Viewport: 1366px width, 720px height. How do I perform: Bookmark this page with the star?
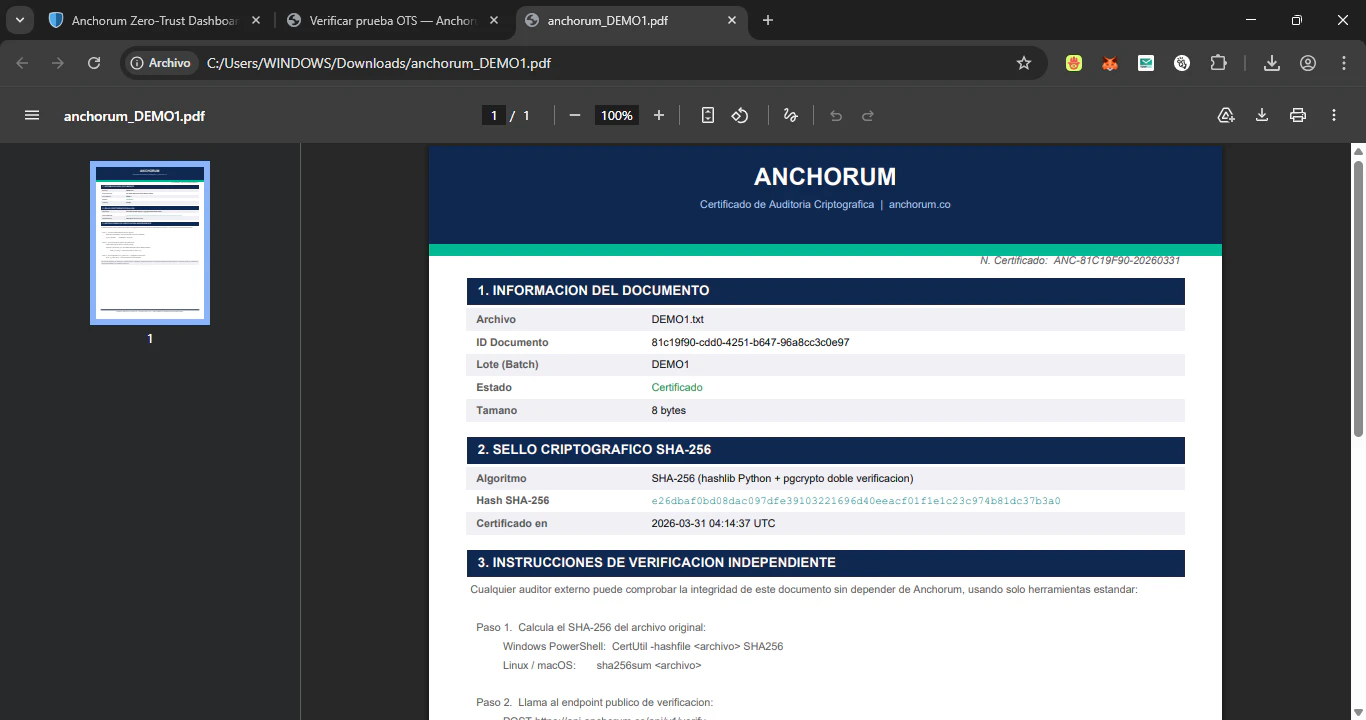point(1024,63)
